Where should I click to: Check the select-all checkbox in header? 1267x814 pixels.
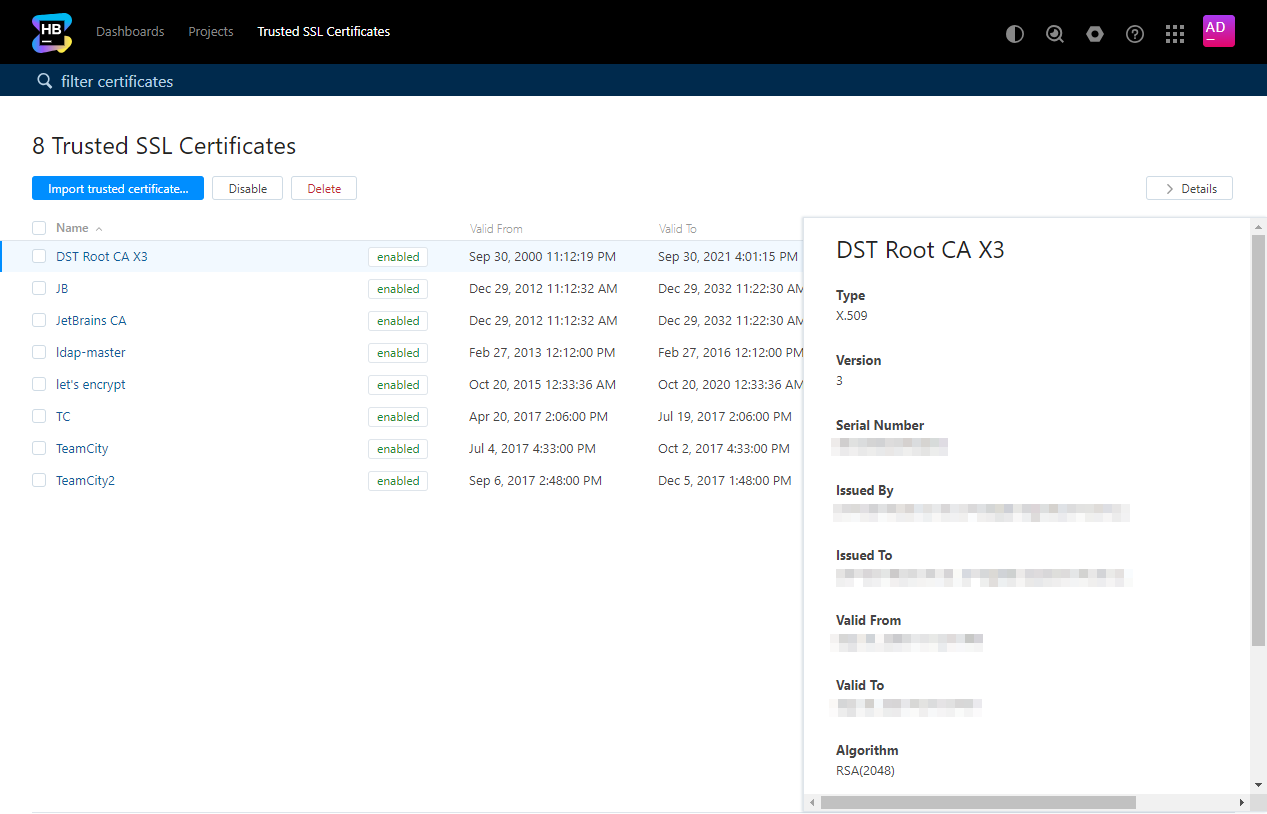[x=39, y=228]
